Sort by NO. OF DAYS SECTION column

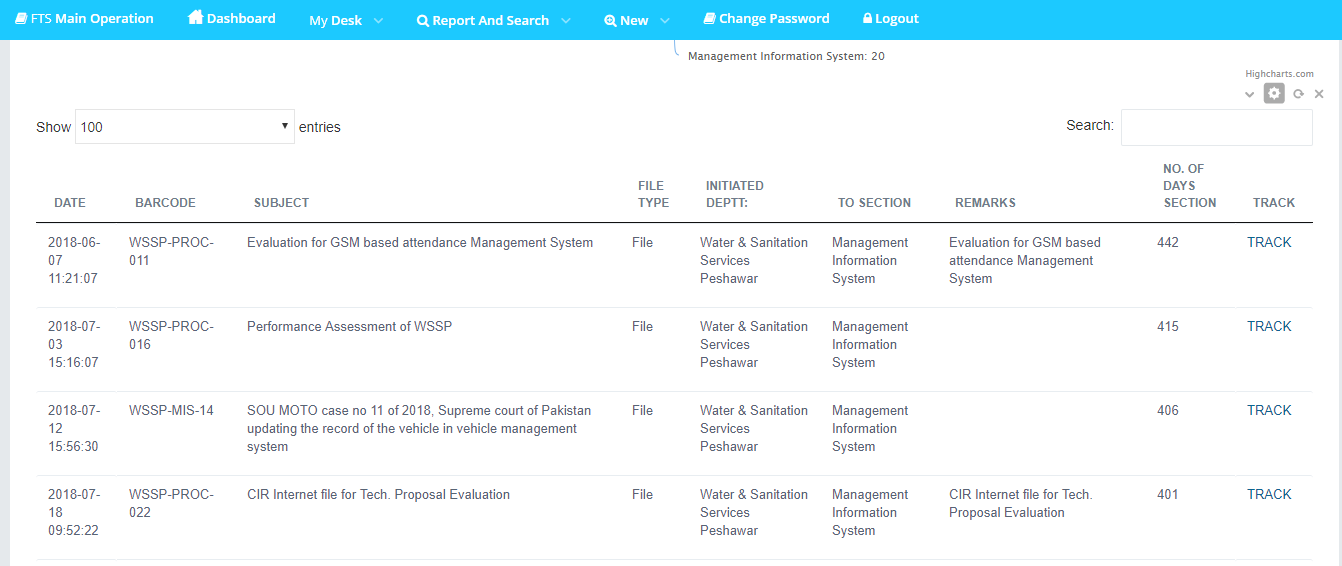pyautogui.click(x=1189, y=186)
